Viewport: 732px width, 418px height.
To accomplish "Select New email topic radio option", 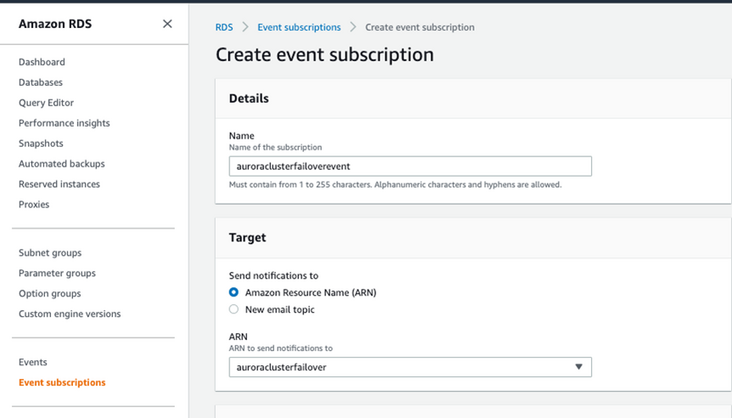I will (x=234, y=310).
